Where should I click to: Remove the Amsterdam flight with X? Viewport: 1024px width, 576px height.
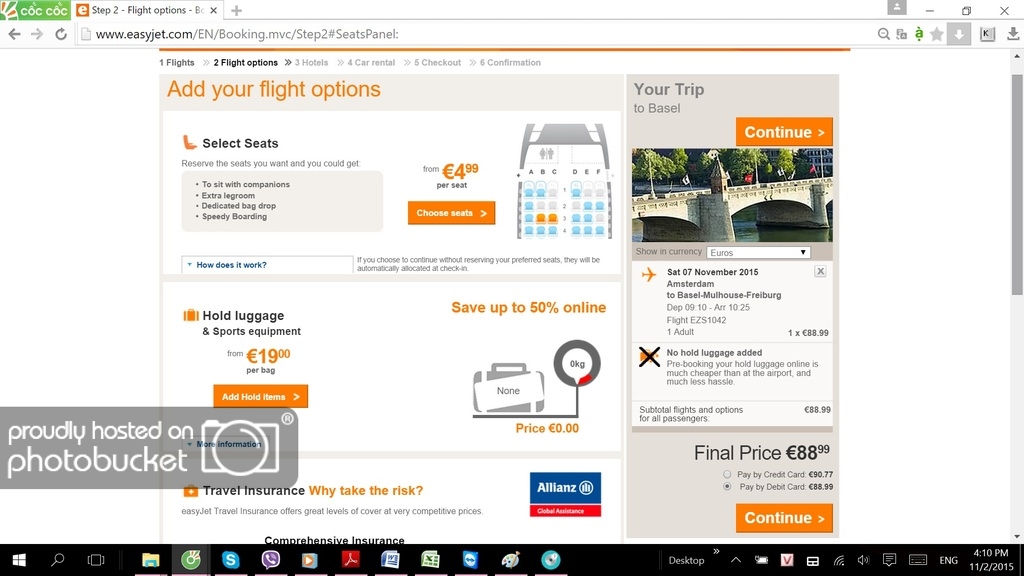(820, 271)
